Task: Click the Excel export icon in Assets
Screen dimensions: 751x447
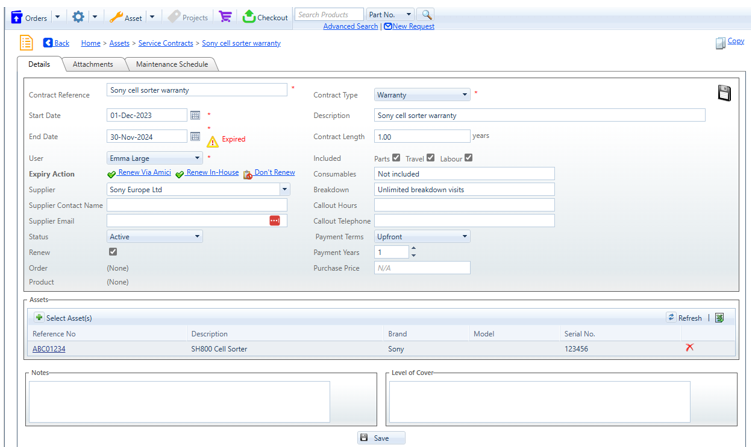Action: click(x=719, y=318)
